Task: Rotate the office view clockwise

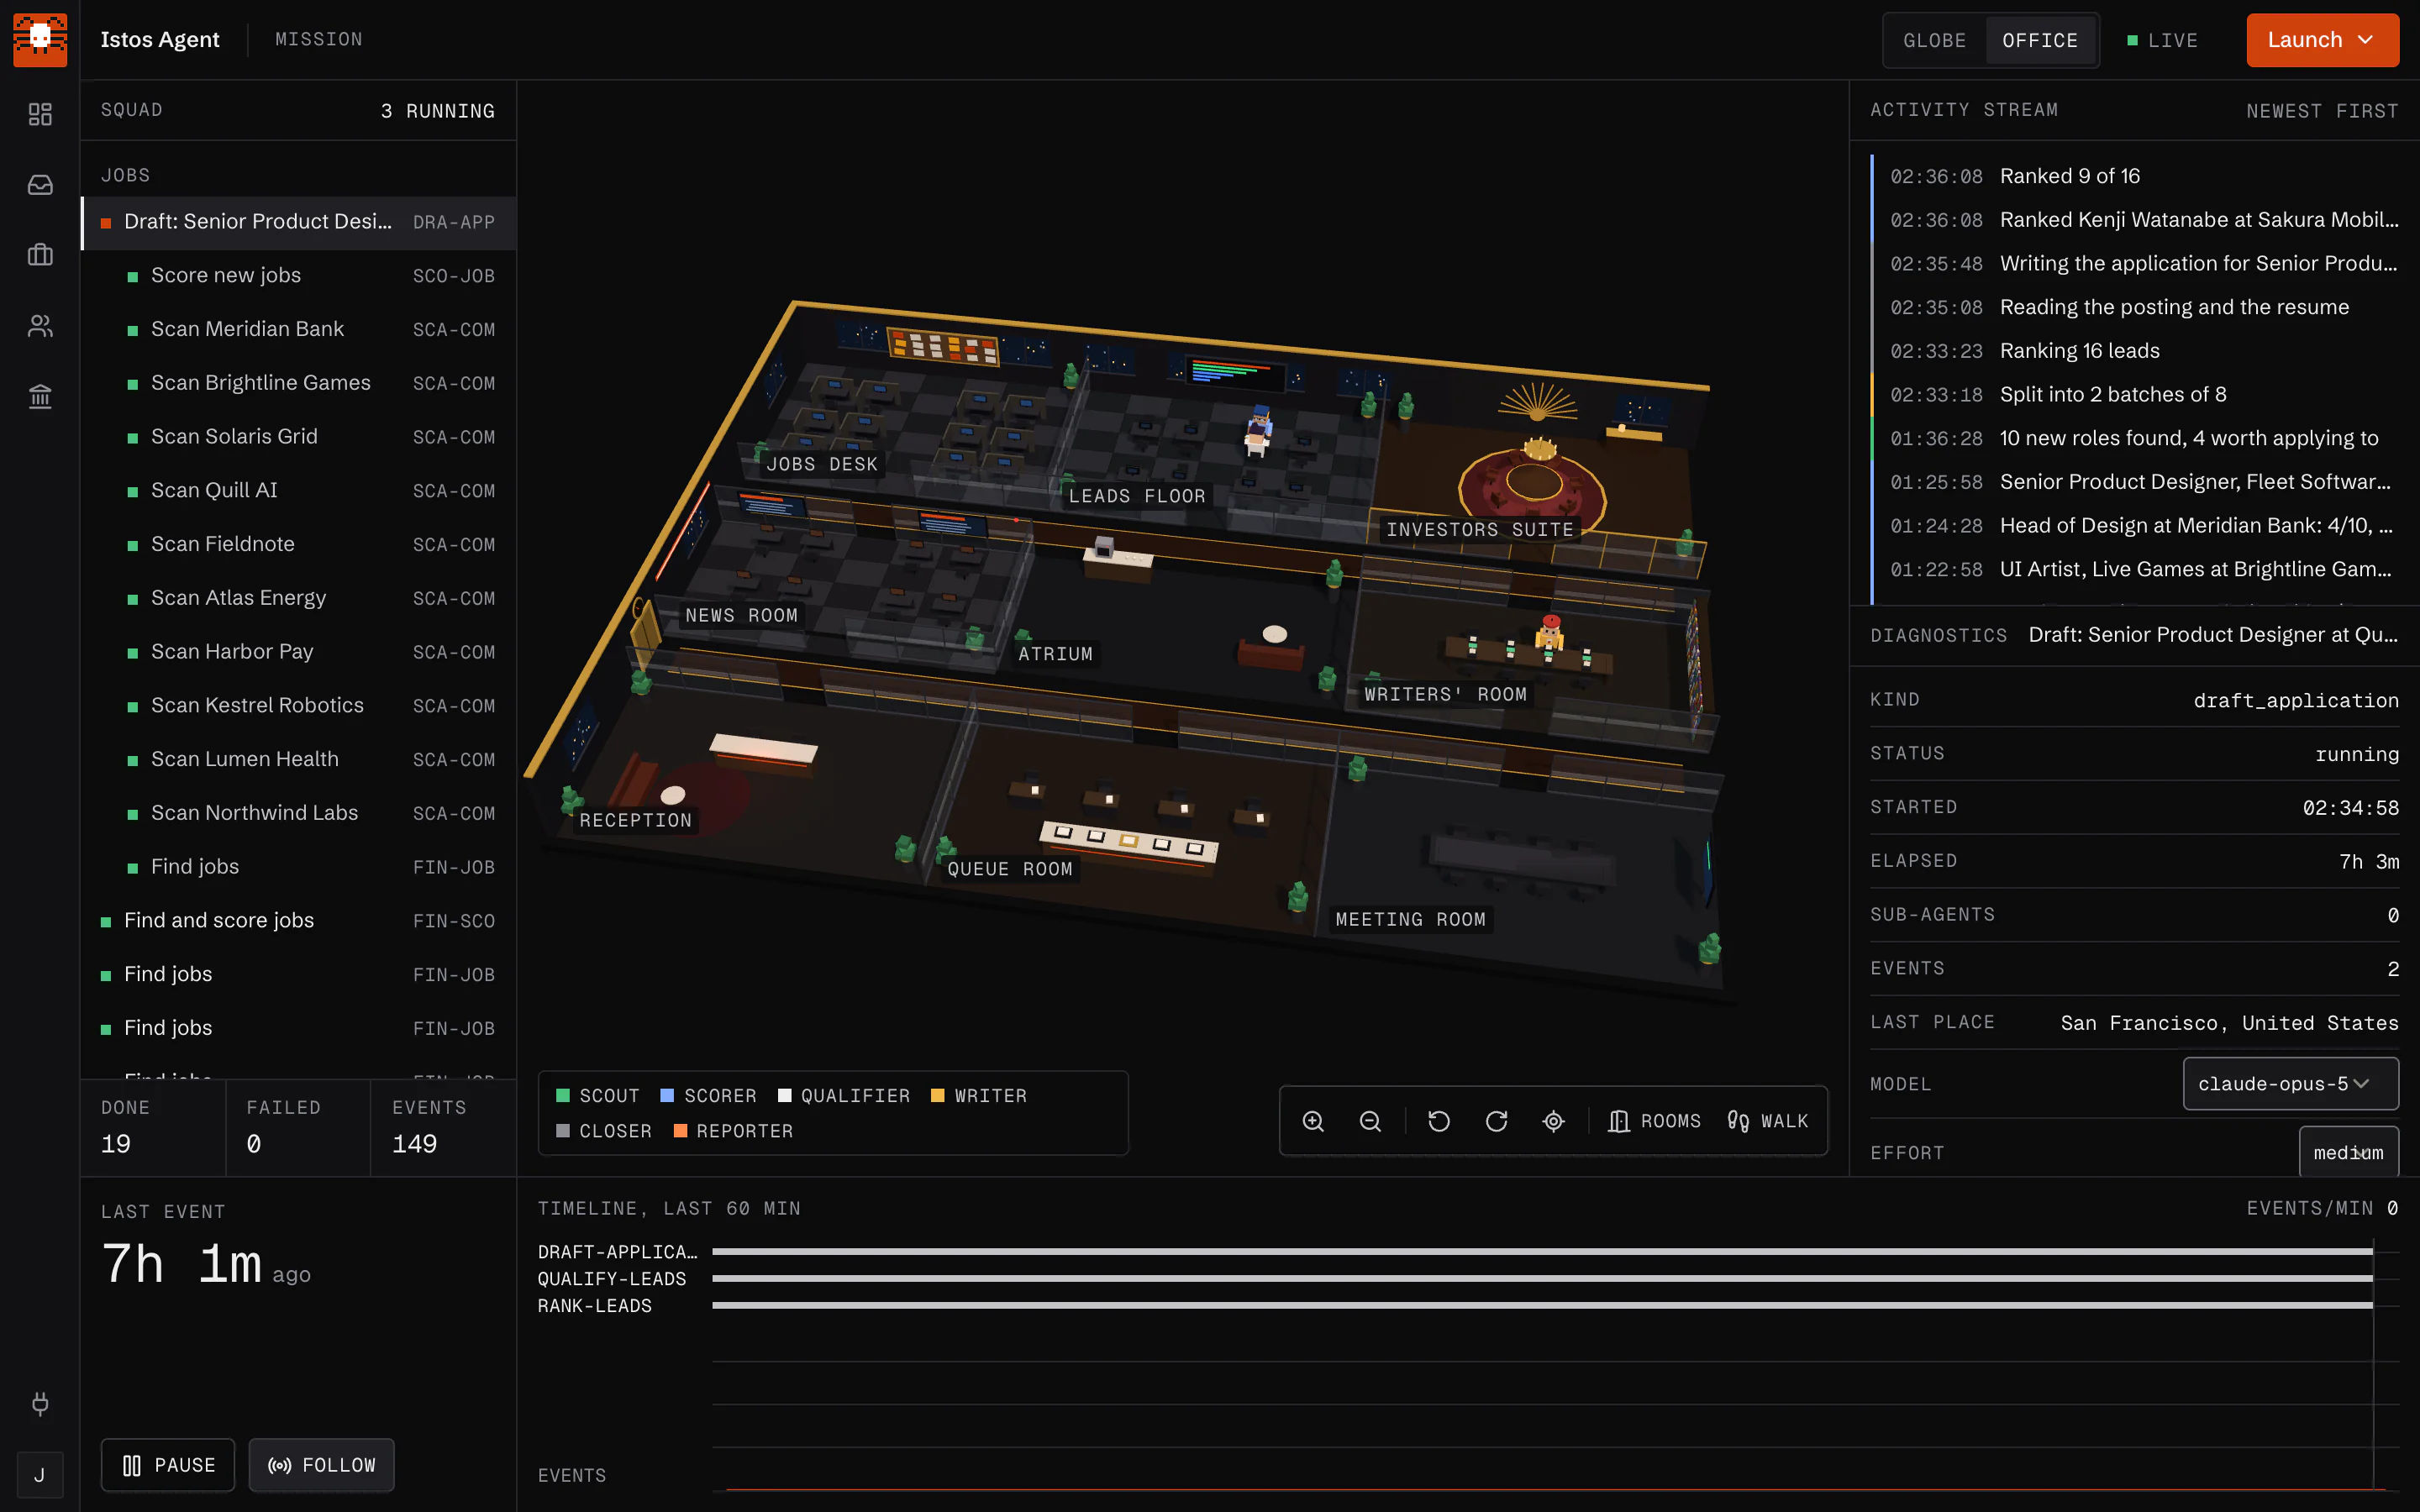Action: pos(1496,1121)
